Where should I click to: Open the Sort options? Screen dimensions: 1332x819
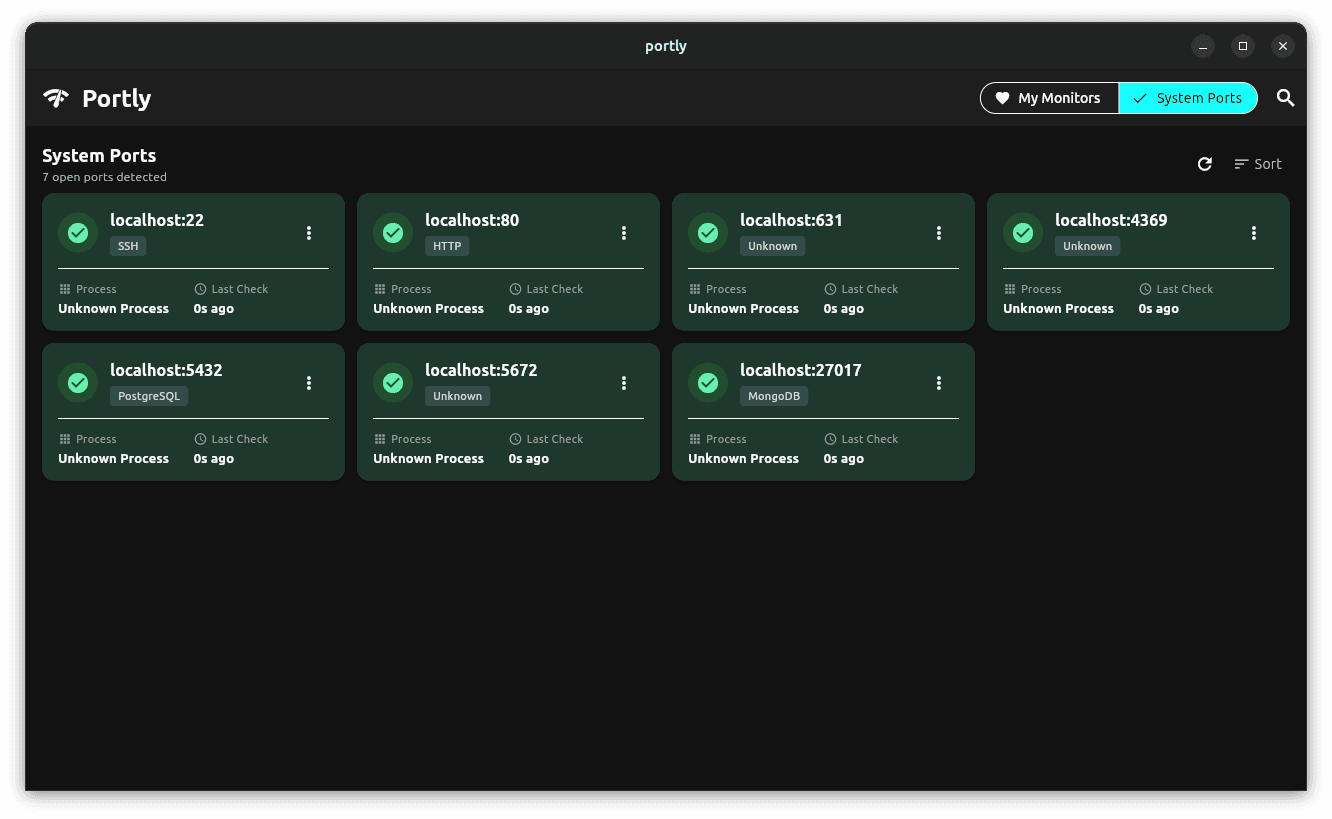pyautogui.click(x=1257, y=163)
